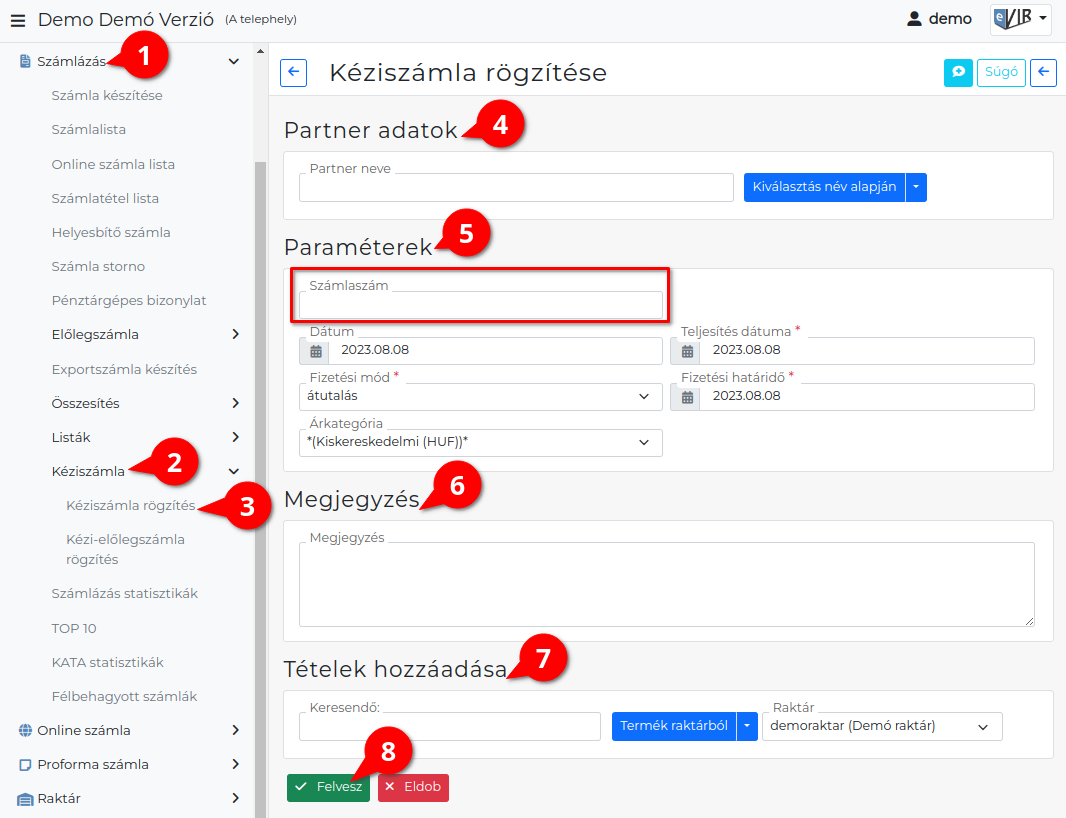Viewport: 1066px width, 818px height.
Task: Focus the Partner neve input field
Action: point(516,187)
